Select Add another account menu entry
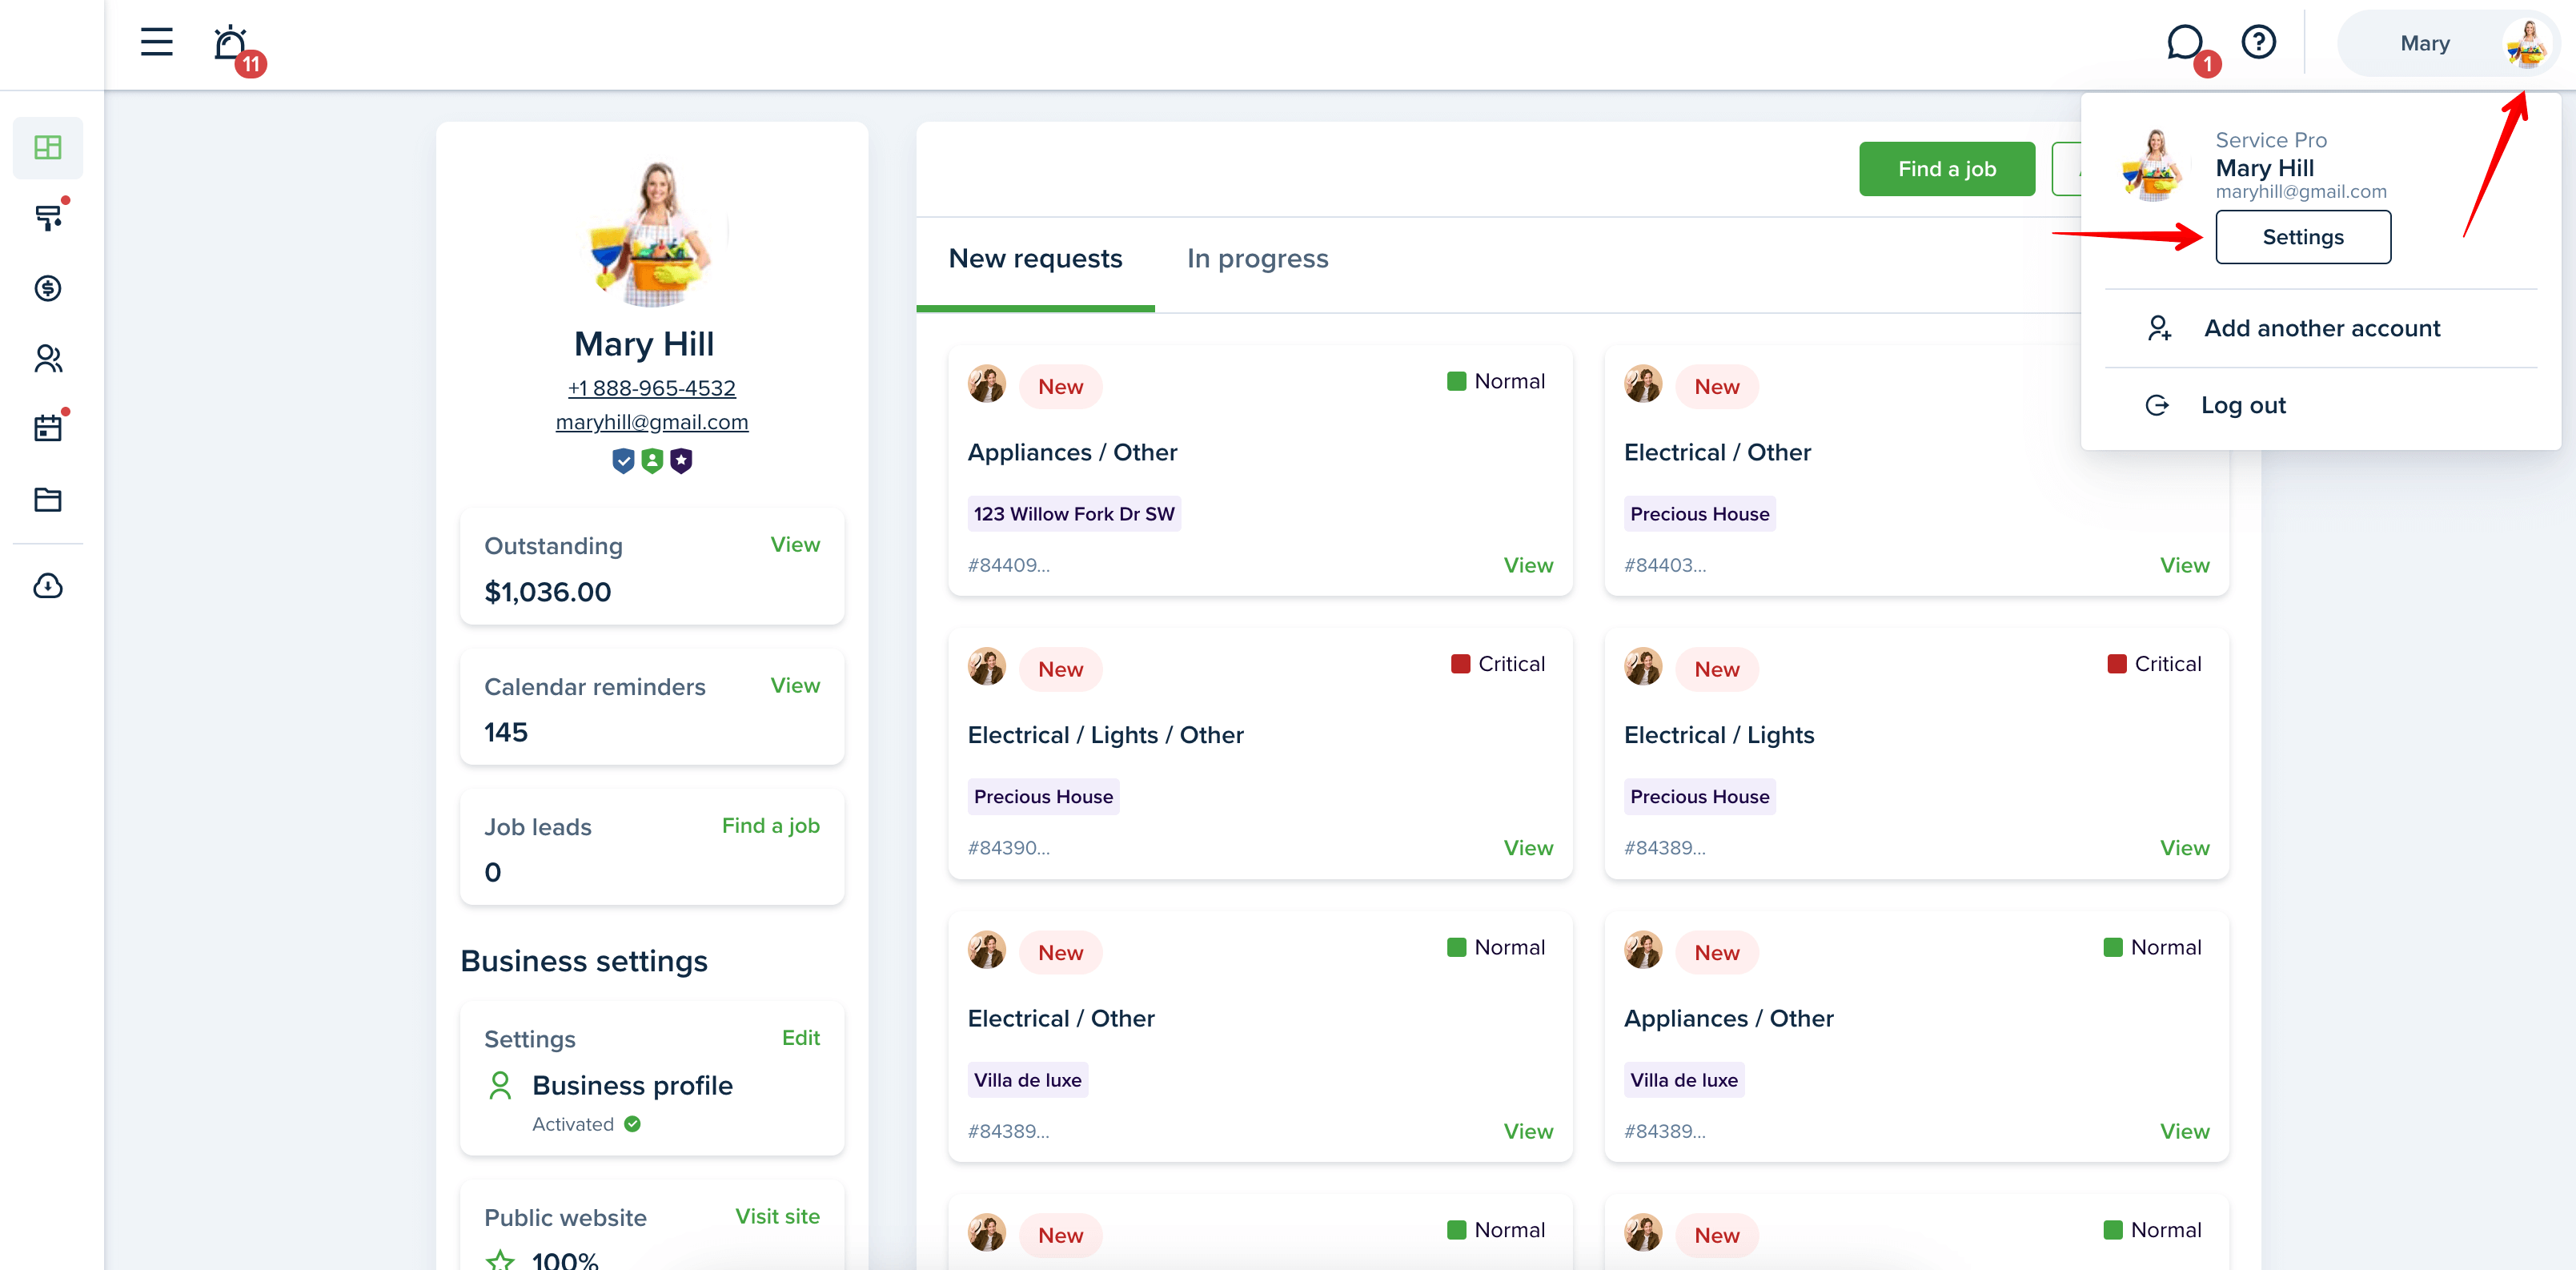This screenshot has width=2576, height=1270. 2320,328
